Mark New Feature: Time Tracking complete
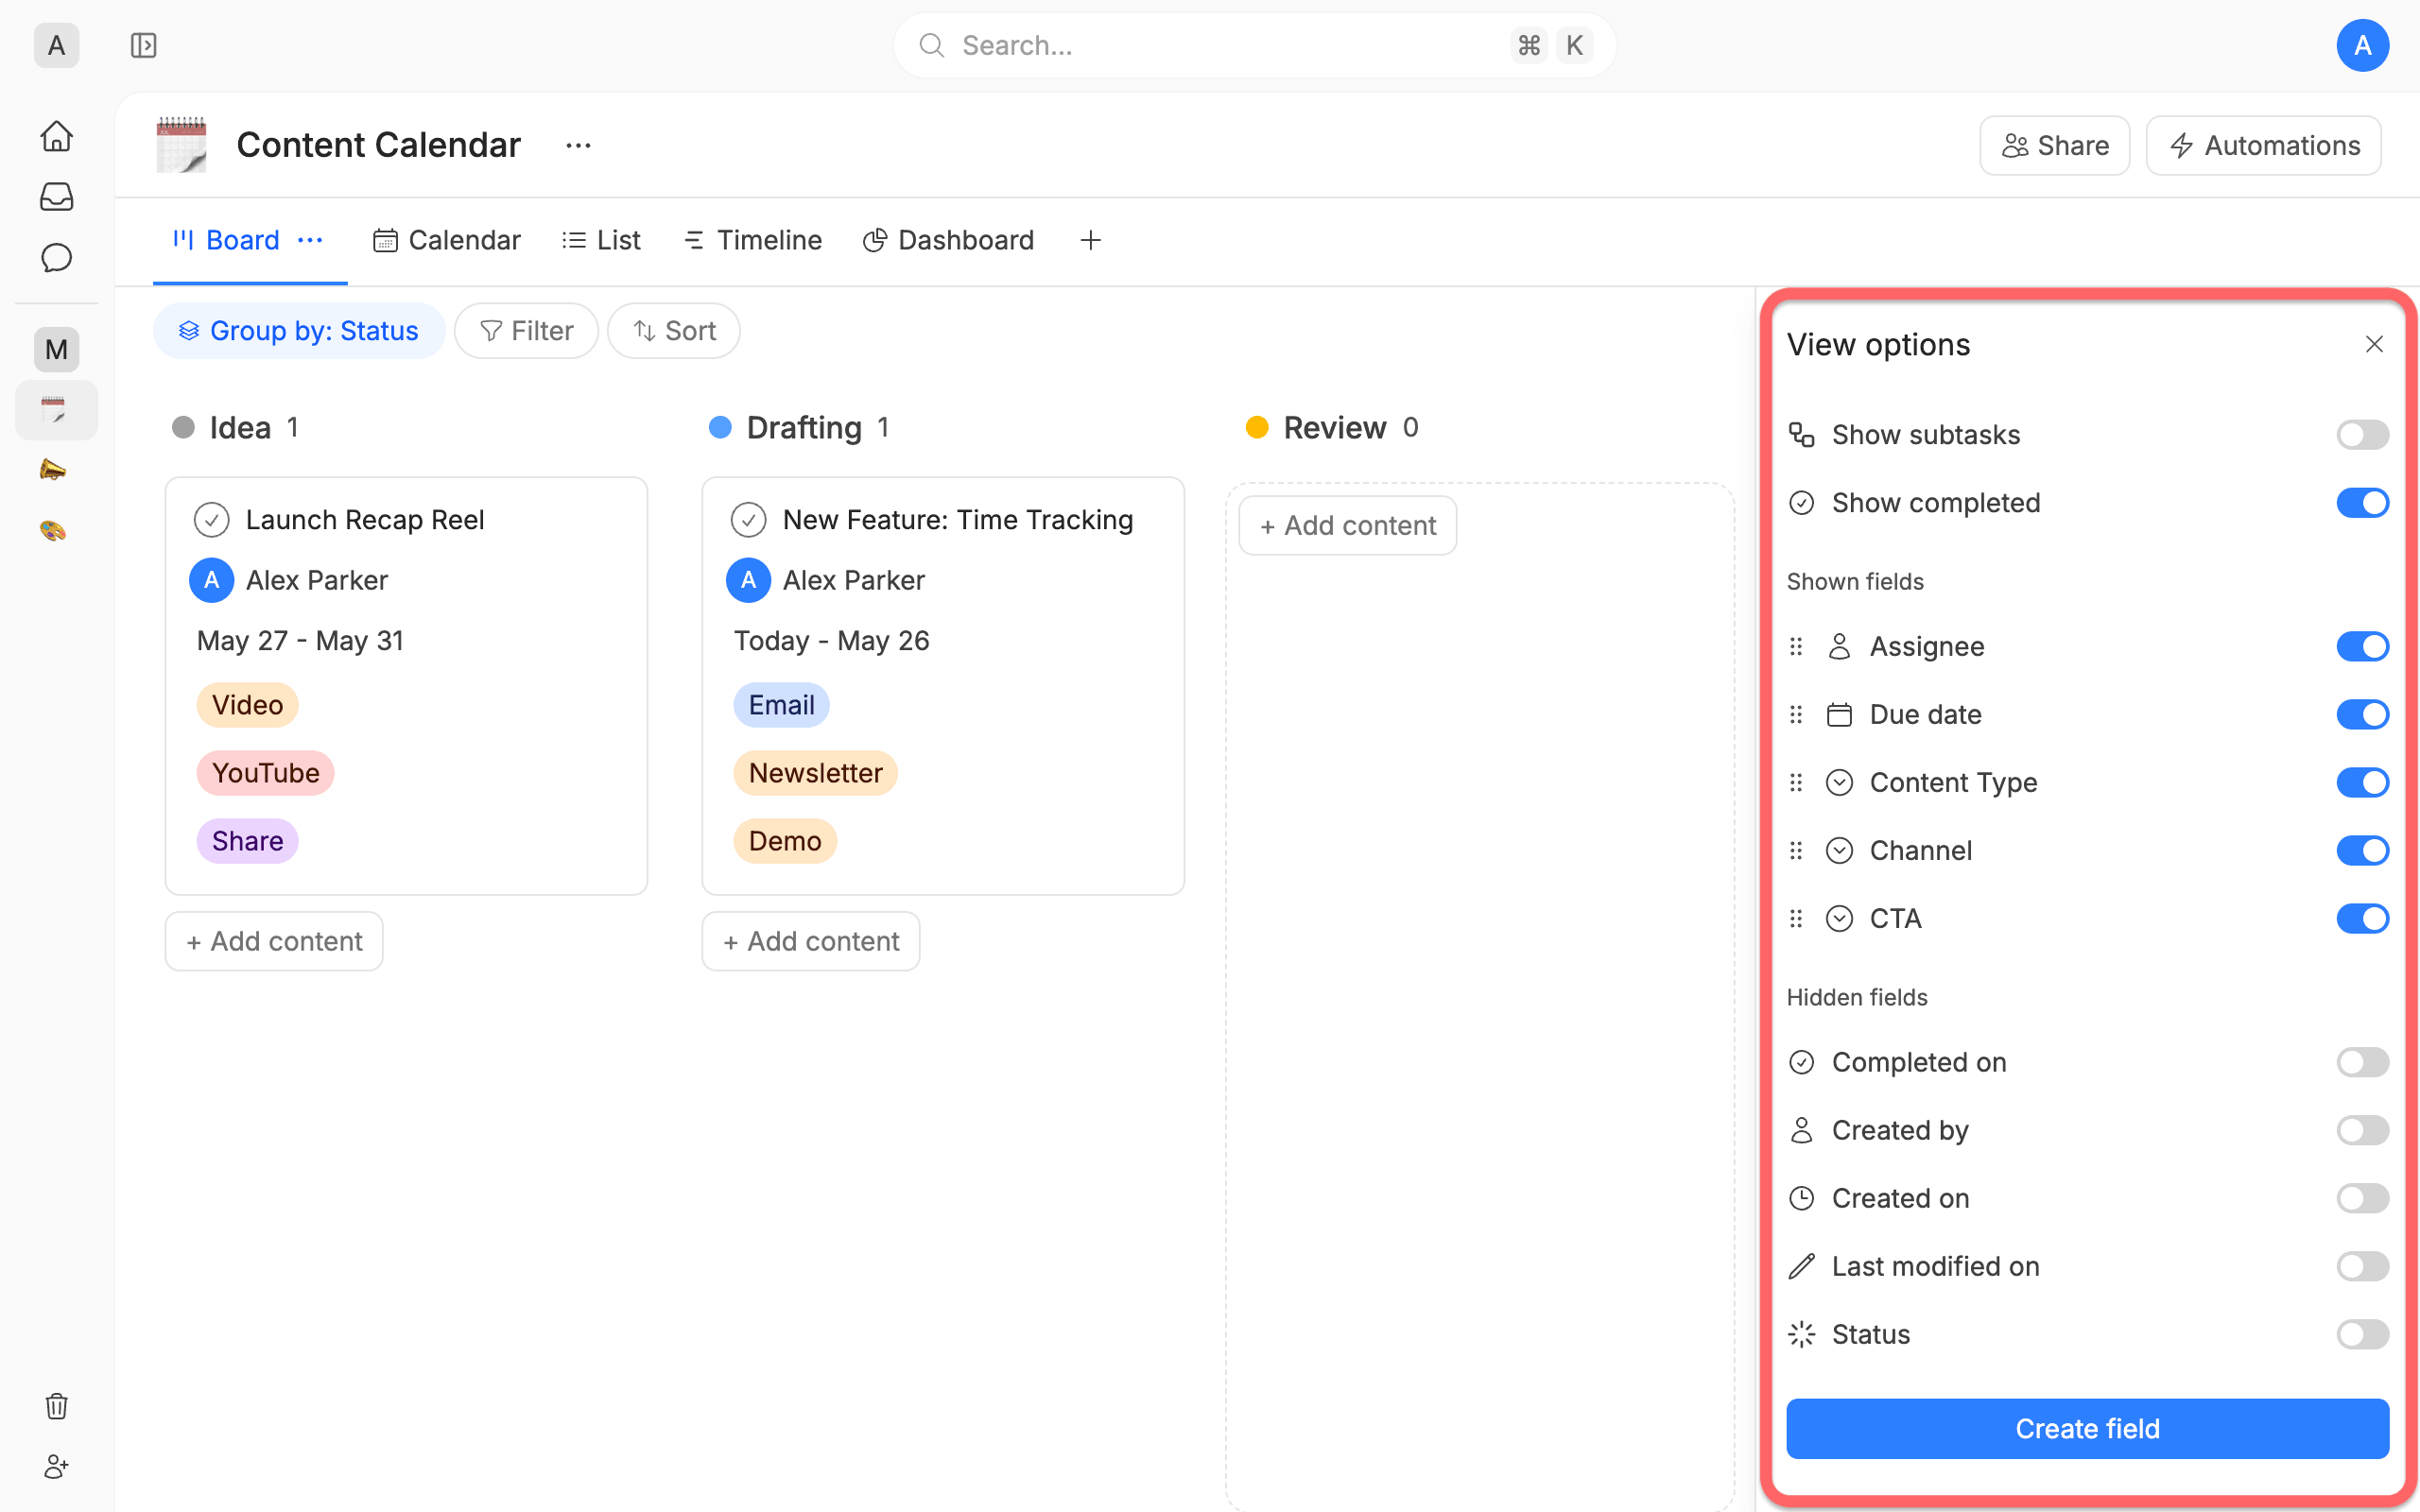Screen dimensions: 2420x1512 coord(748,520)
